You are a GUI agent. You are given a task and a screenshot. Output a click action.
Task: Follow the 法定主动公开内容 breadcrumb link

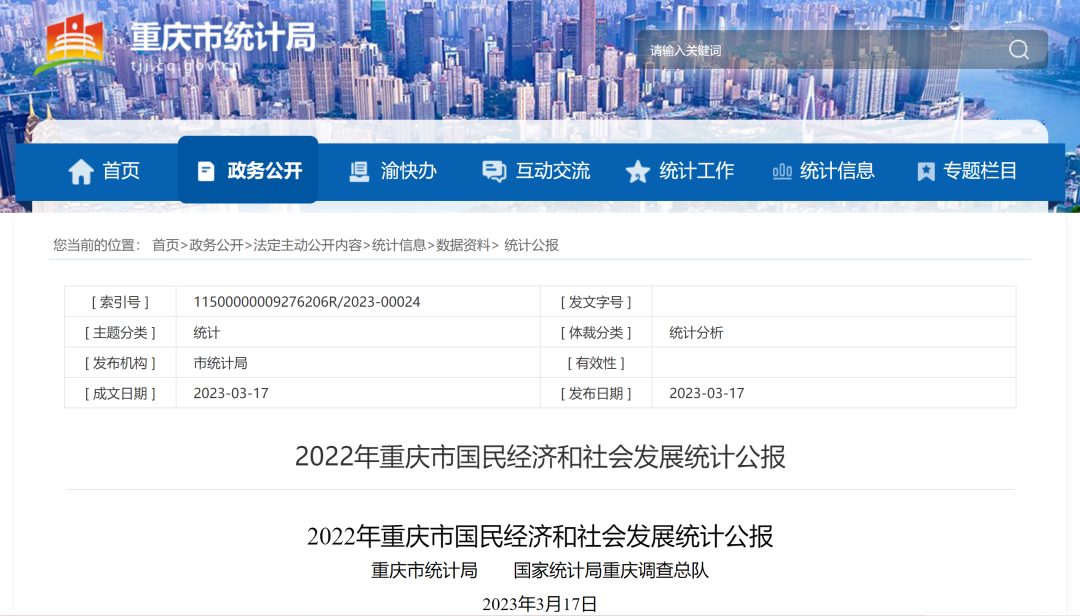click(x=307, y=245)
